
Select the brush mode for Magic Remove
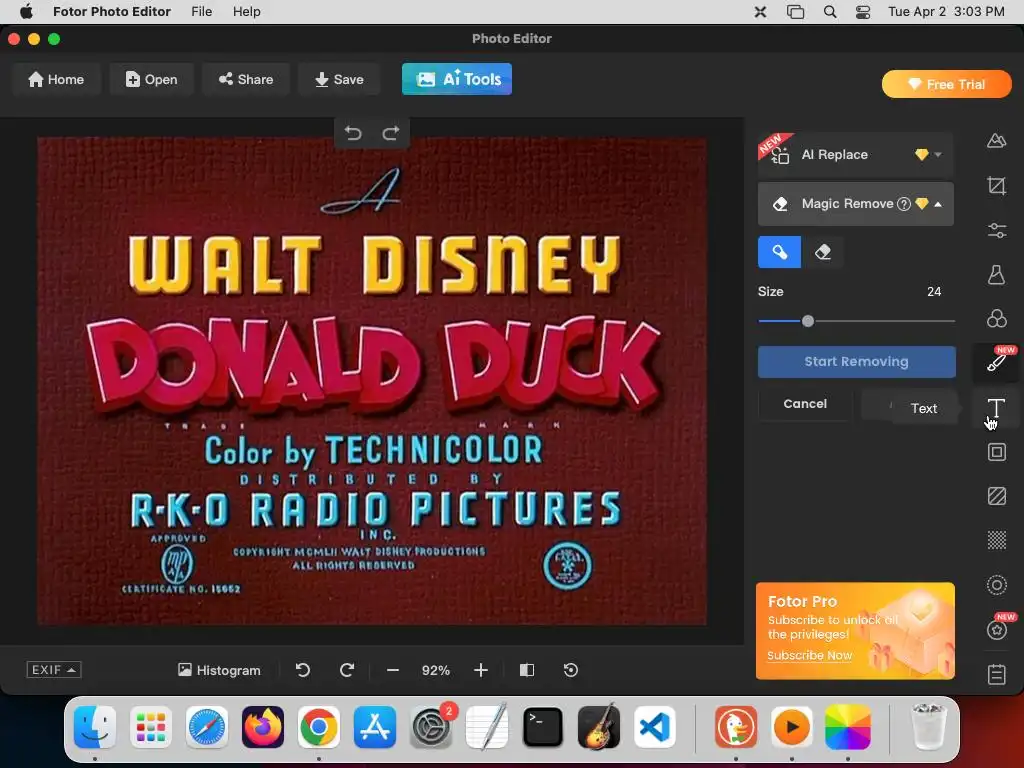(x=779, y=252)
